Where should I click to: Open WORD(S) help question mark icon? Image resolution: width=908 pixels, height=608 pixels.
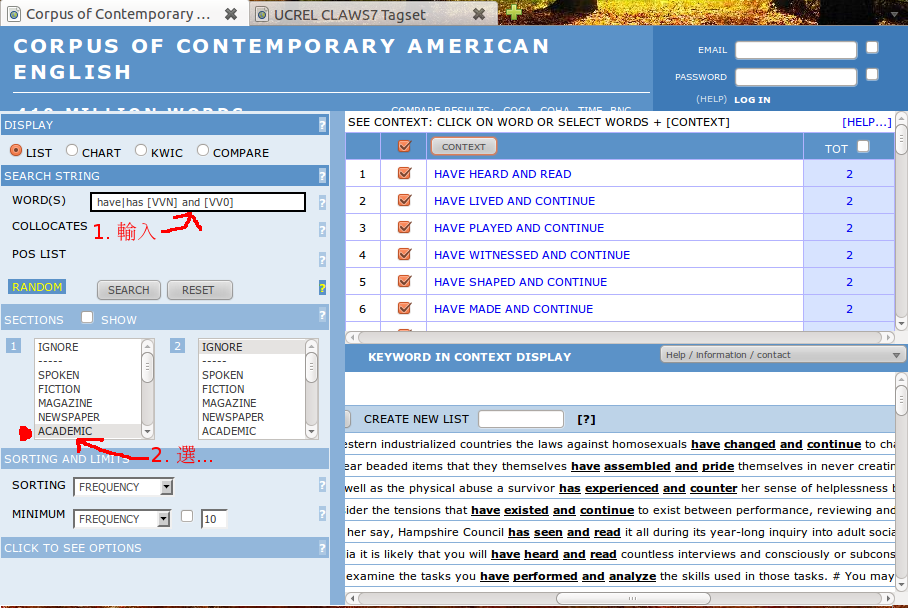[x=322, y=203]
